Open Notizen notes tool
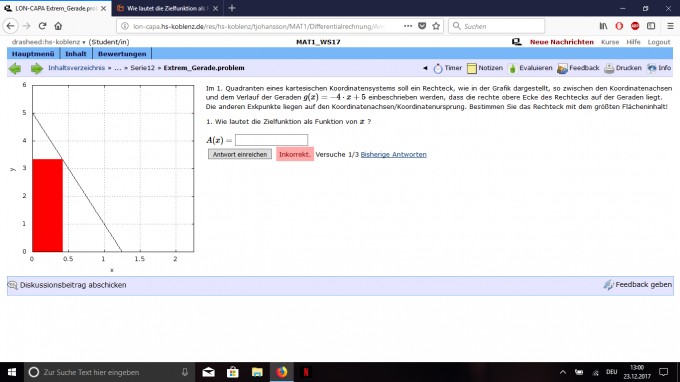This screenshot has width=680, height=382. 485,68
